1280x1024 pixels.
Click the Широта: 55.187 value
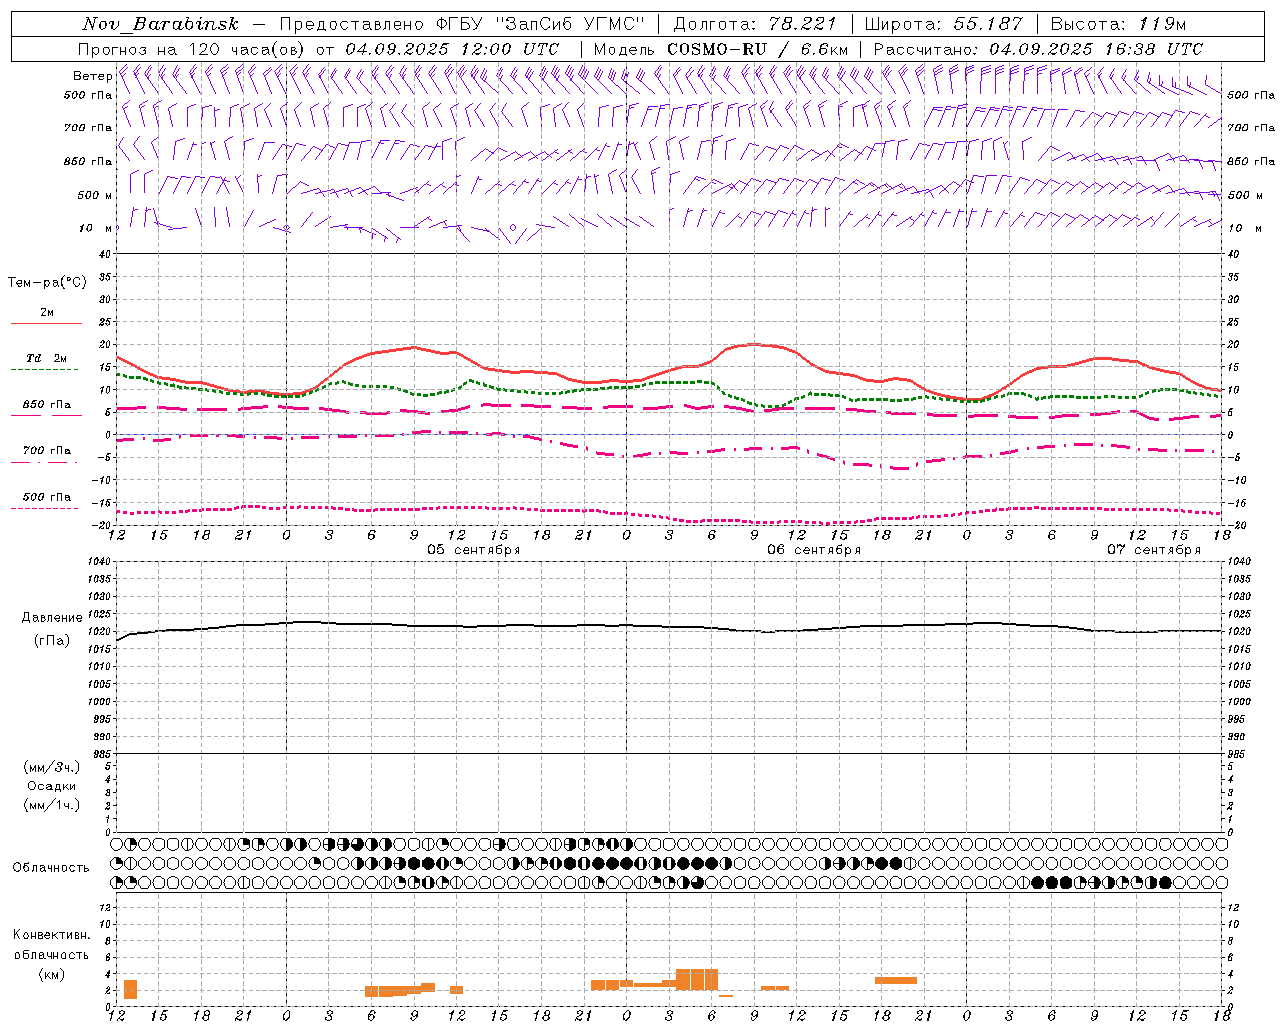[x=943, y=24]
